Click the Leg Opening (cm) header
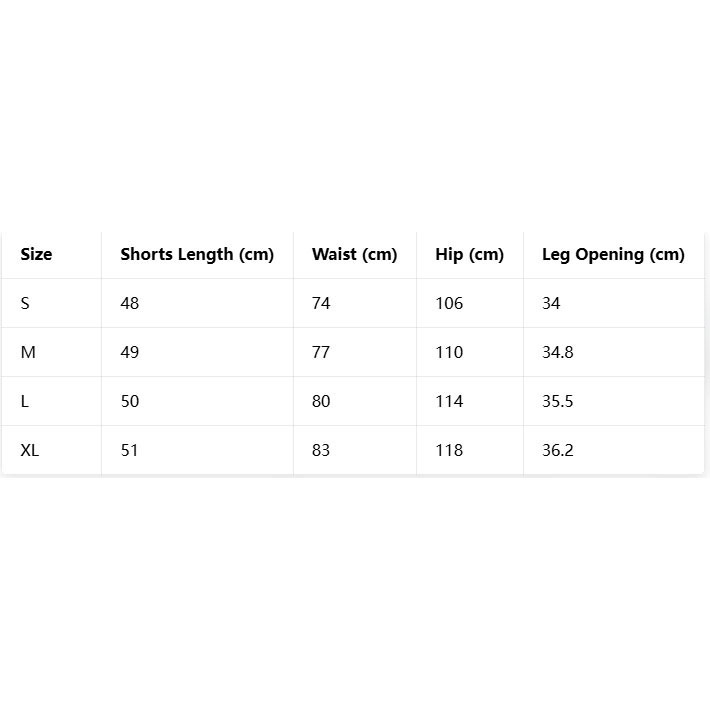Image resolution: width=710 pixels, height=710 pixels. (613, 254)
